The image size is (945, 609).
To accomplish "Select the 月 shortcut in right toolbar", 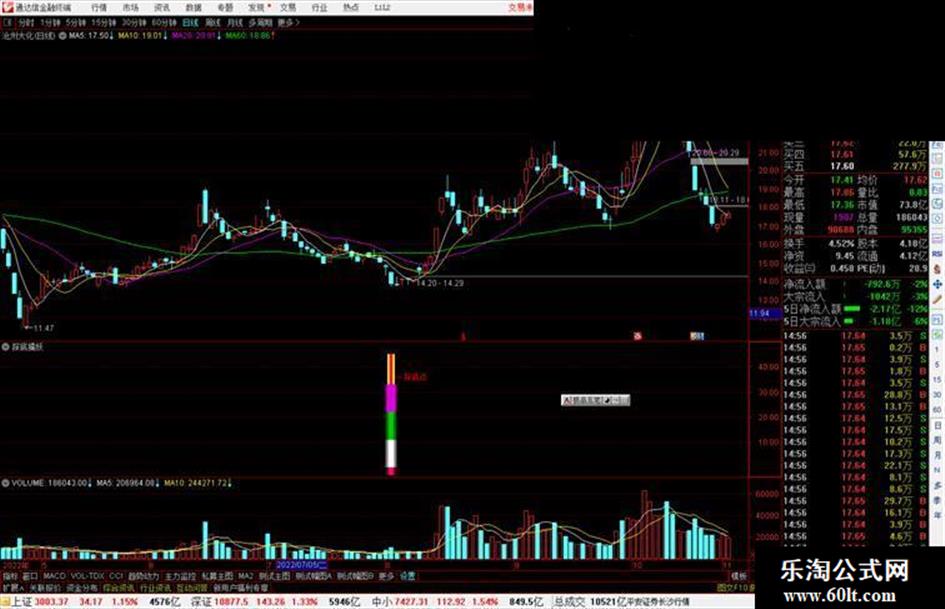I will pyautogui.click(x=938, y=455).
